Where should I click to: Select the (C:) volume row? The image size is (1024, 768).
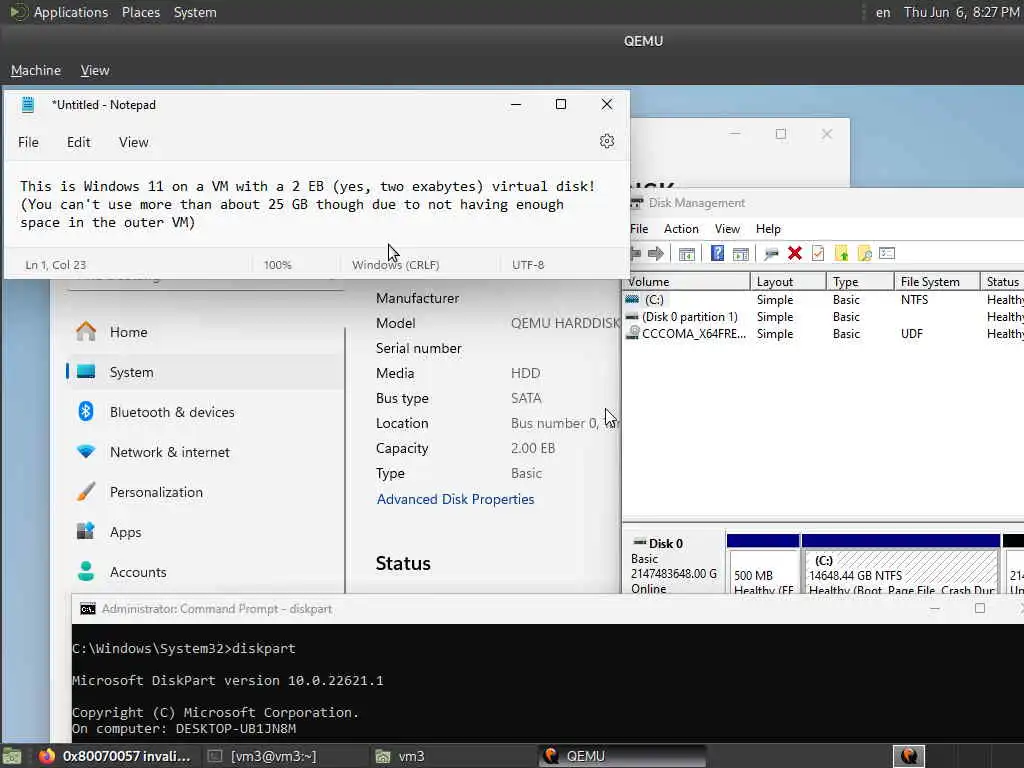pyautogui.click(x=823, y=300)
